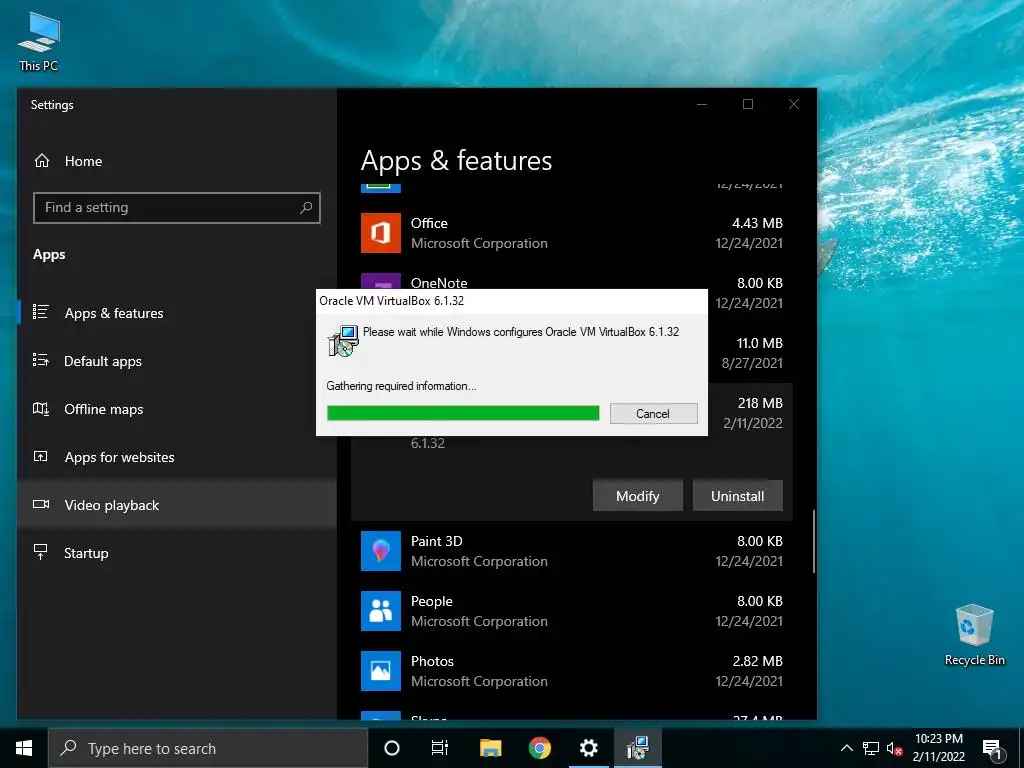This screenshot has width=1024, height=768.
Task: Select the Offline maps sidebar icon
Action: coord(40,409)
